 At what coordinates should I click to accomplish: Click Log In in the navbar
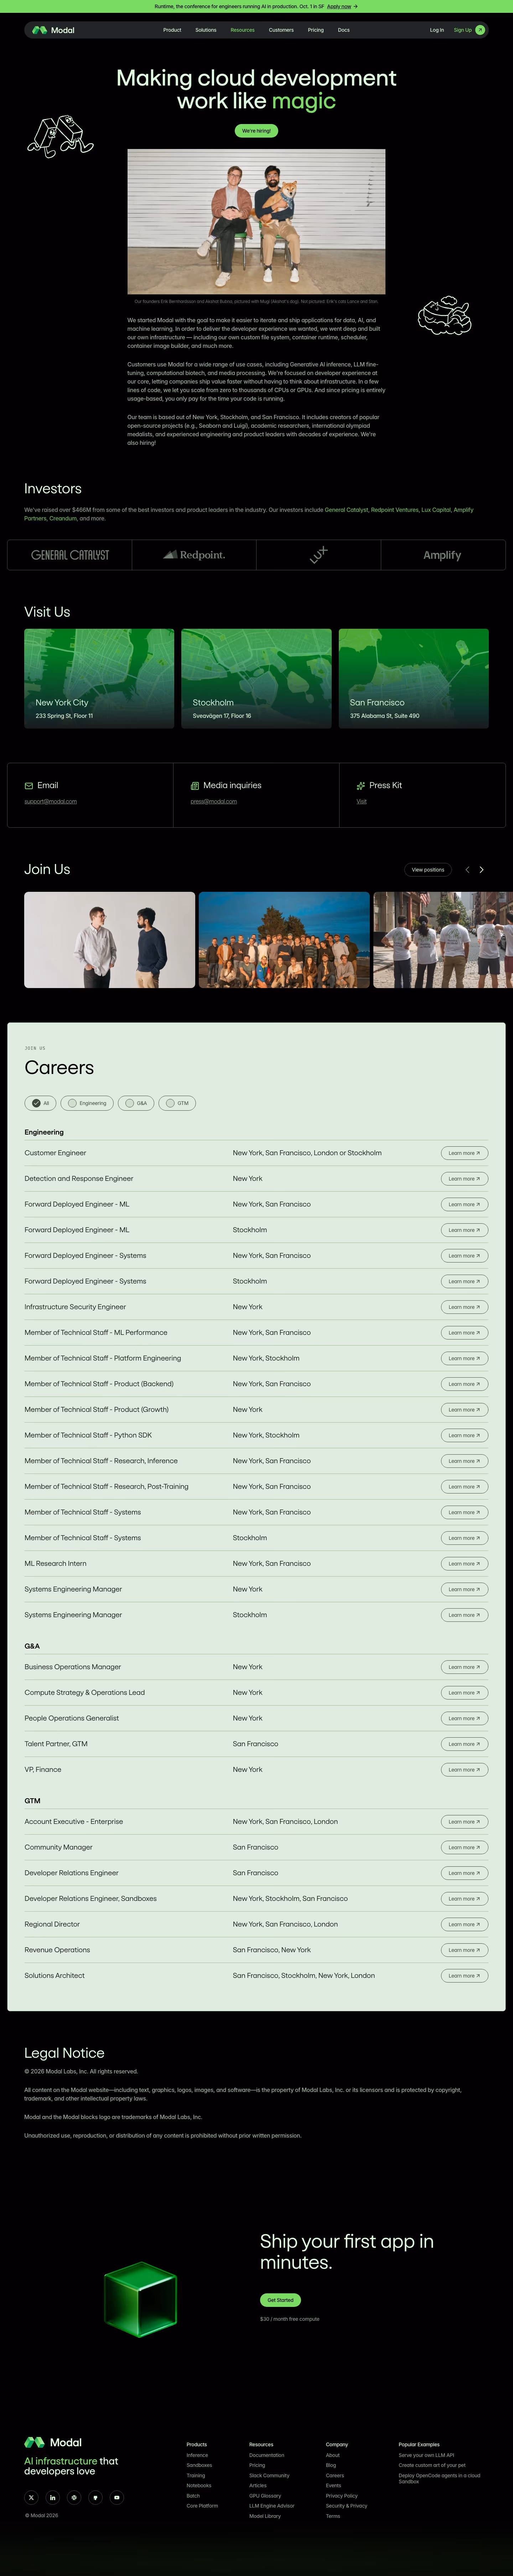tap(437, 30)
